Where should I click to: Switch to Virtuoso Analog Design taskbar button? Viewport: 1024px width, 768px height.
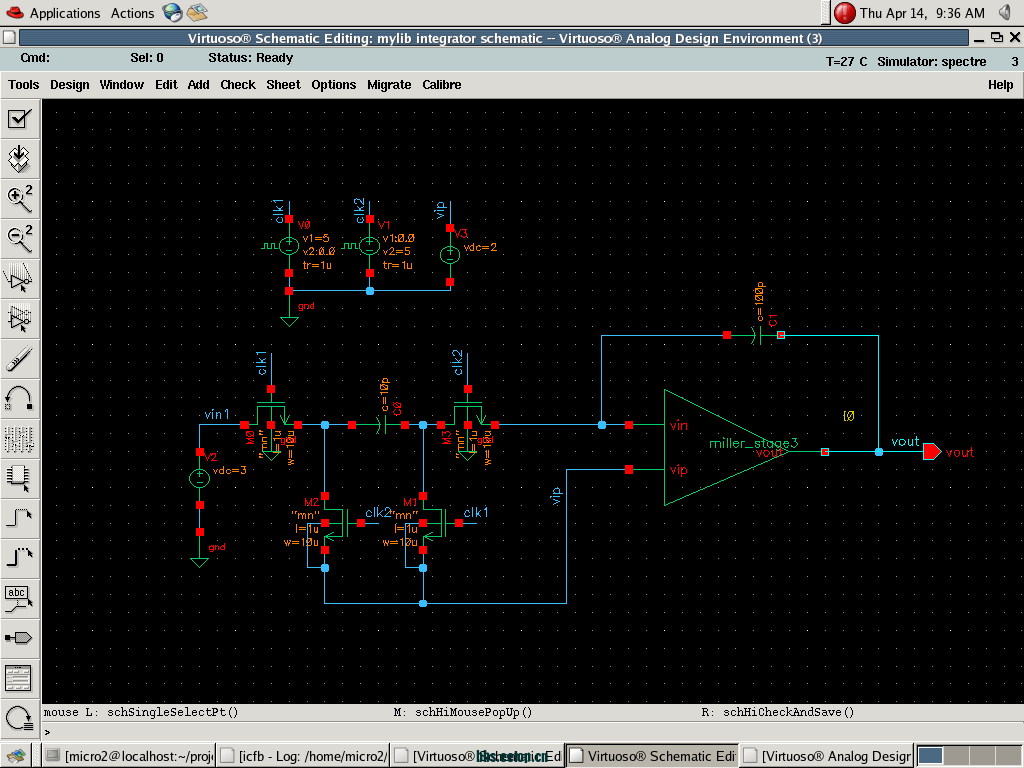827,756
